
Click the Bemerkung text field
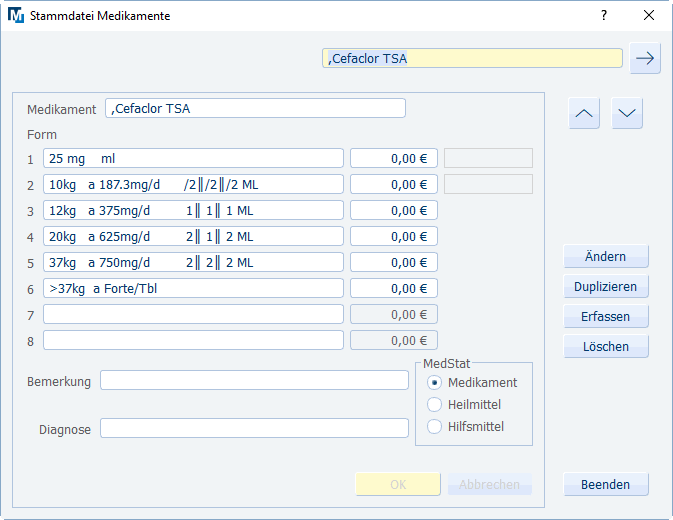point(254,381)
